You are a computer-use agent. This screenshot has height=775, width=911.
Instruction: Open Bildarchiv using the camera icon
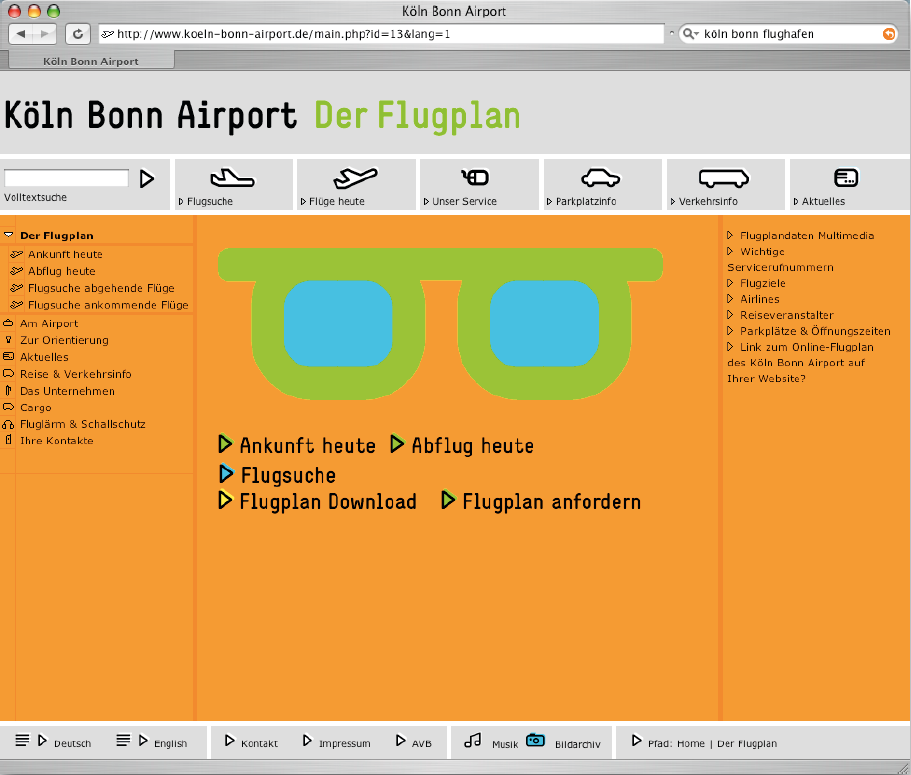pos(535,740)
